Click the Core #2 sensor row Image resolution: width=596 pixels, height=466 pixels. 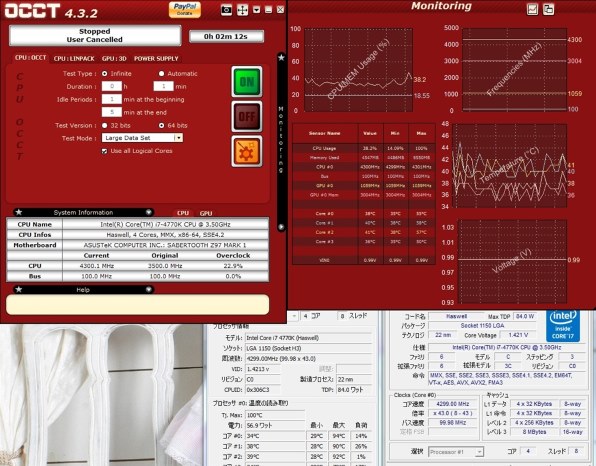363,232
